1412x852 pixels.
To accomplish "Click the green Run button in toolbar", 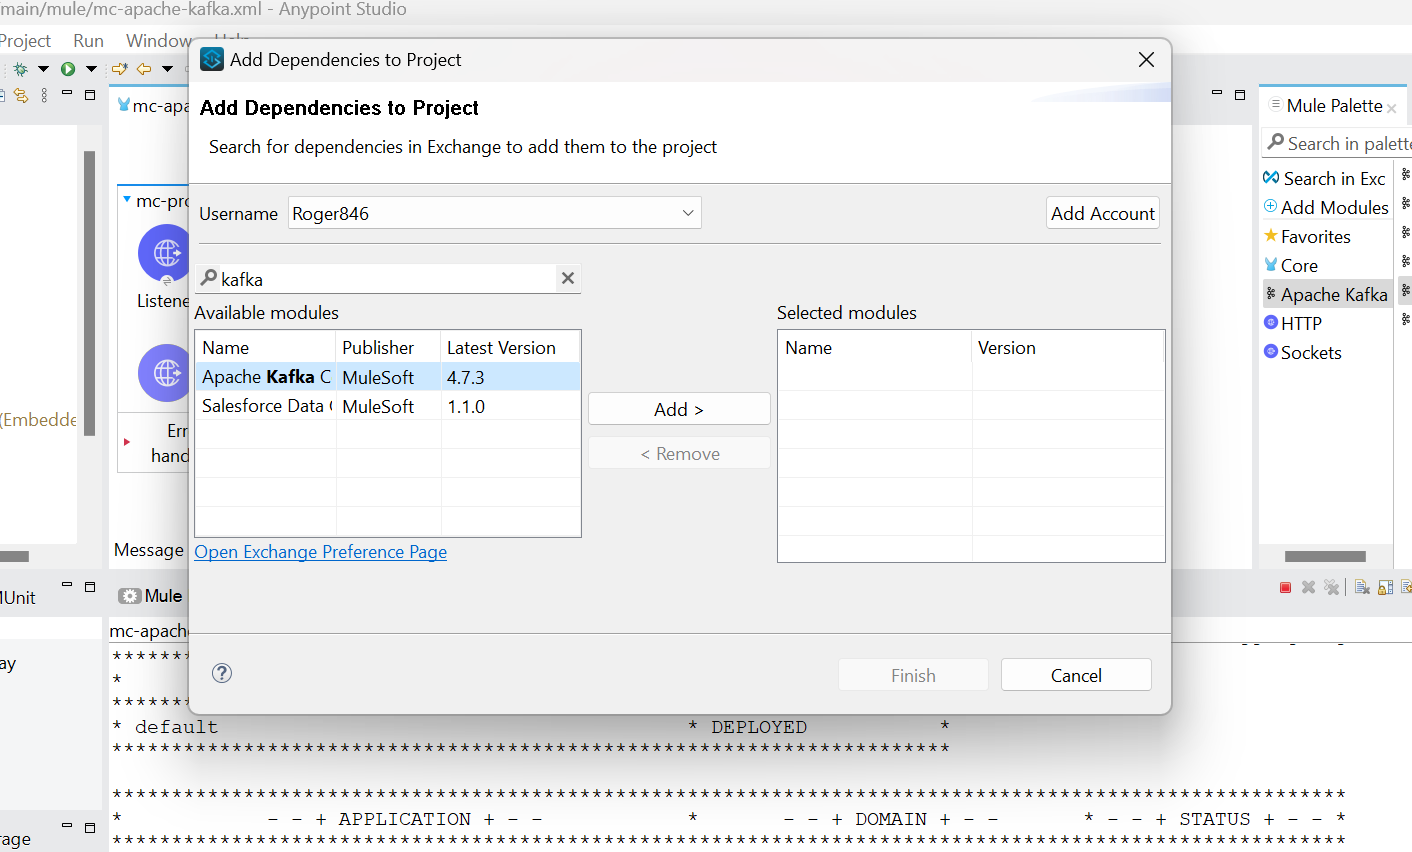I will [68, 69].
